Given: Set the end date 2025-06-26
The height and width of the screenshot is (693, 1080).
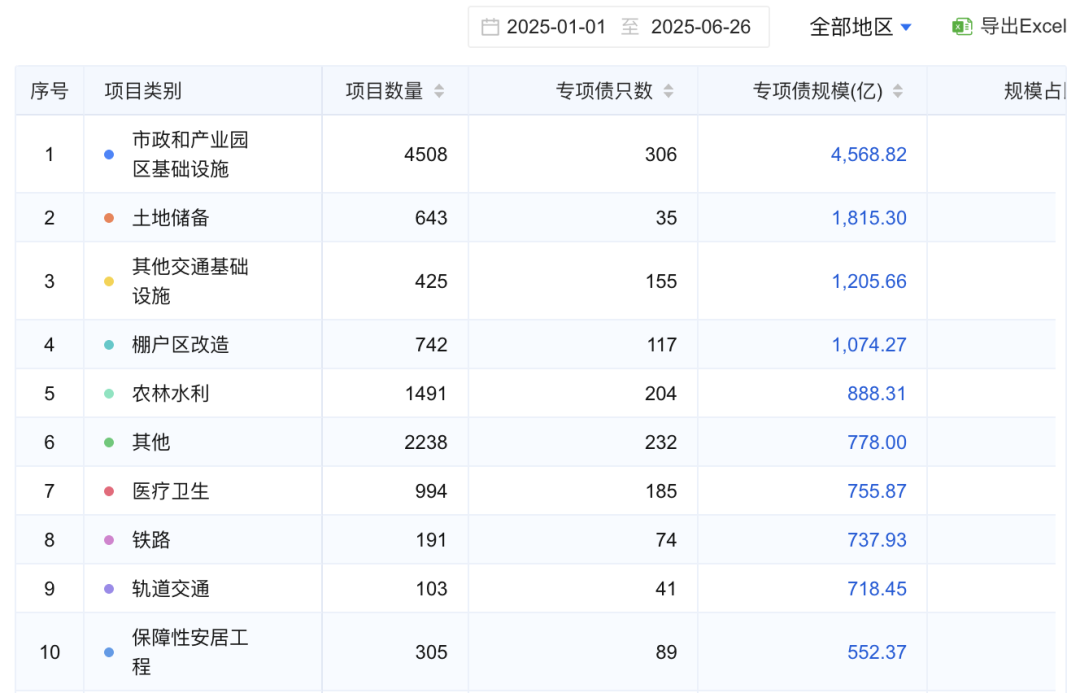Looking at the screenshot, I should (x=700, y=27).
